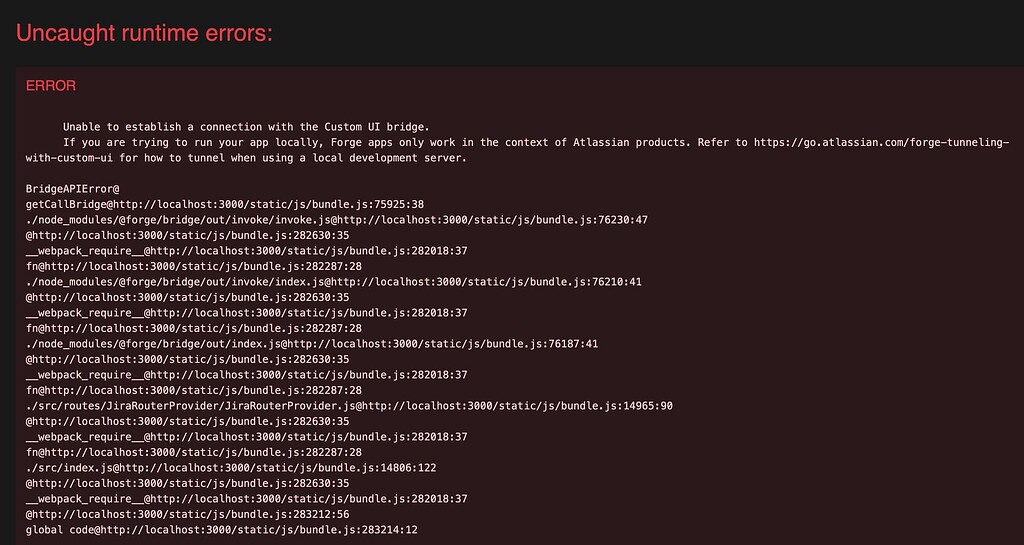
Task: Click the bundle.js:283212:56 stack frame
Action: pos(187,514)
